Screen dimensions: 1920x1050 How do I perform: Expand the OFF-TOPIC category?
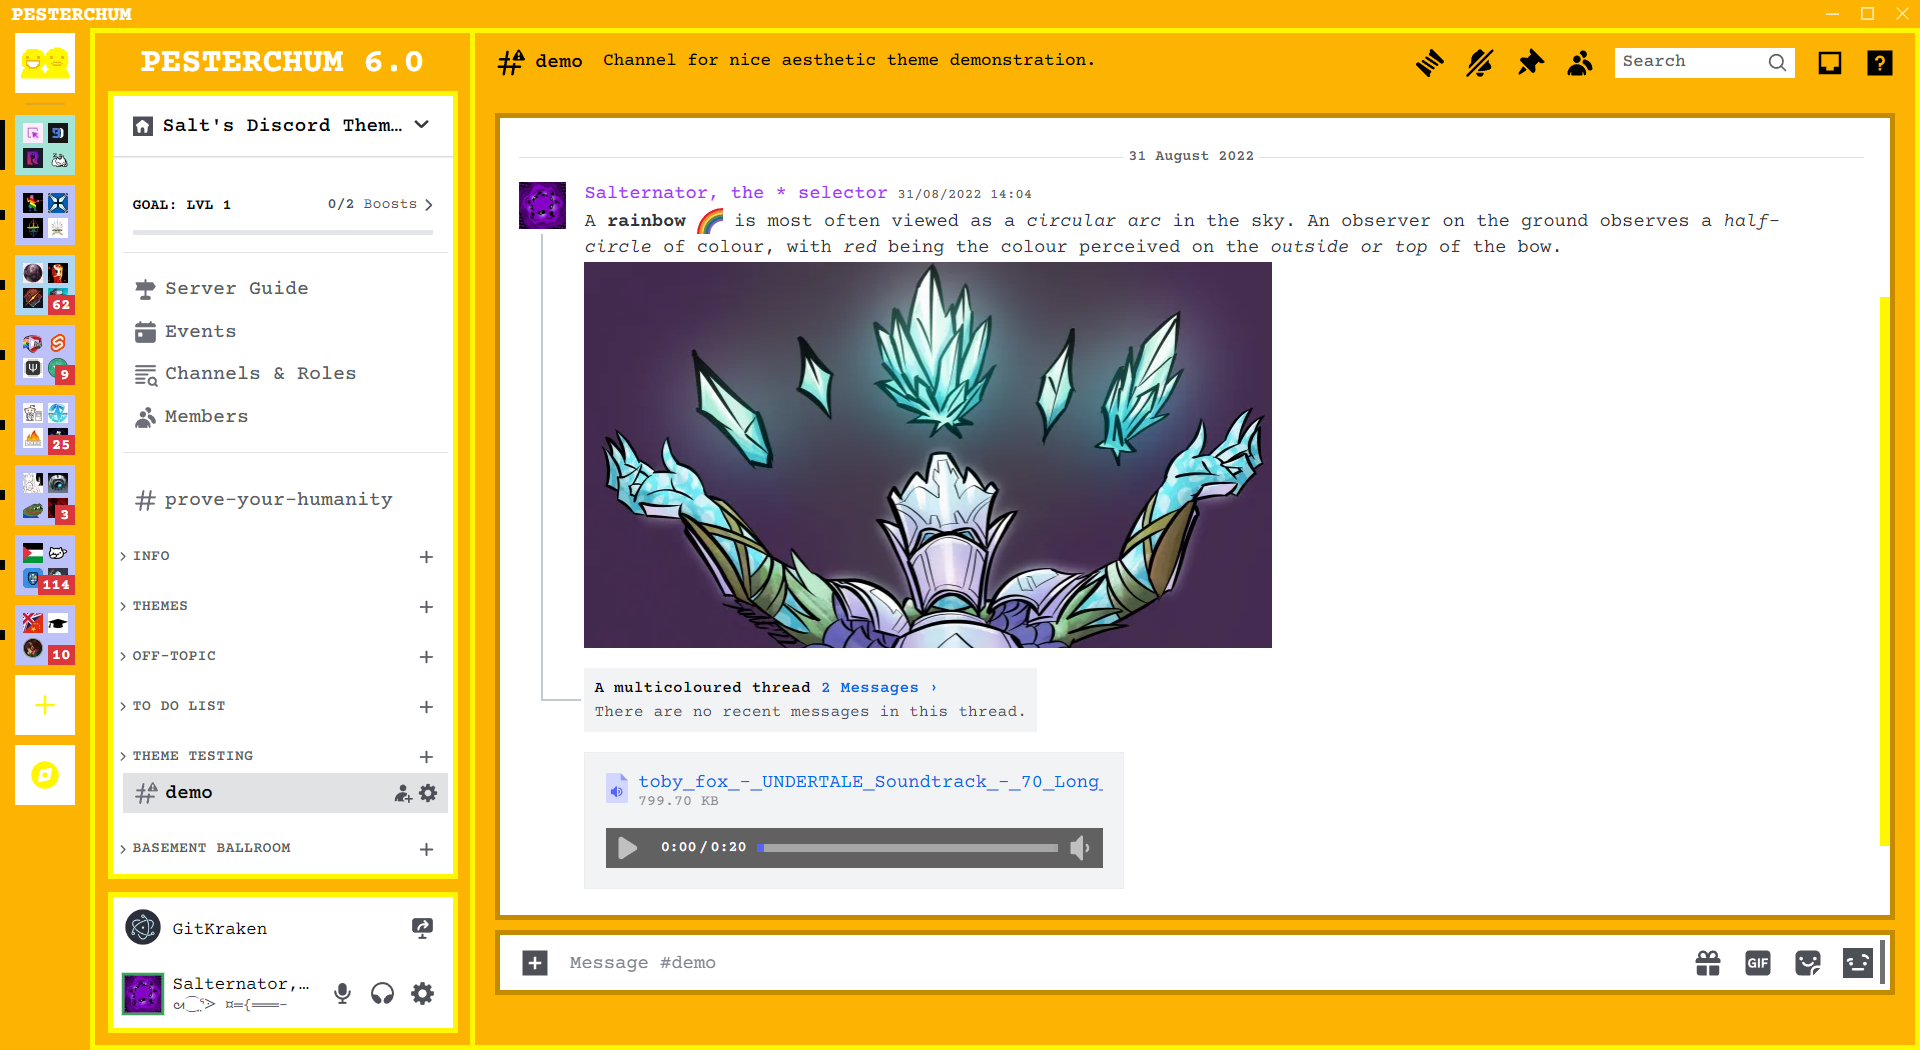pyautogui.click(x=173, y=656)
